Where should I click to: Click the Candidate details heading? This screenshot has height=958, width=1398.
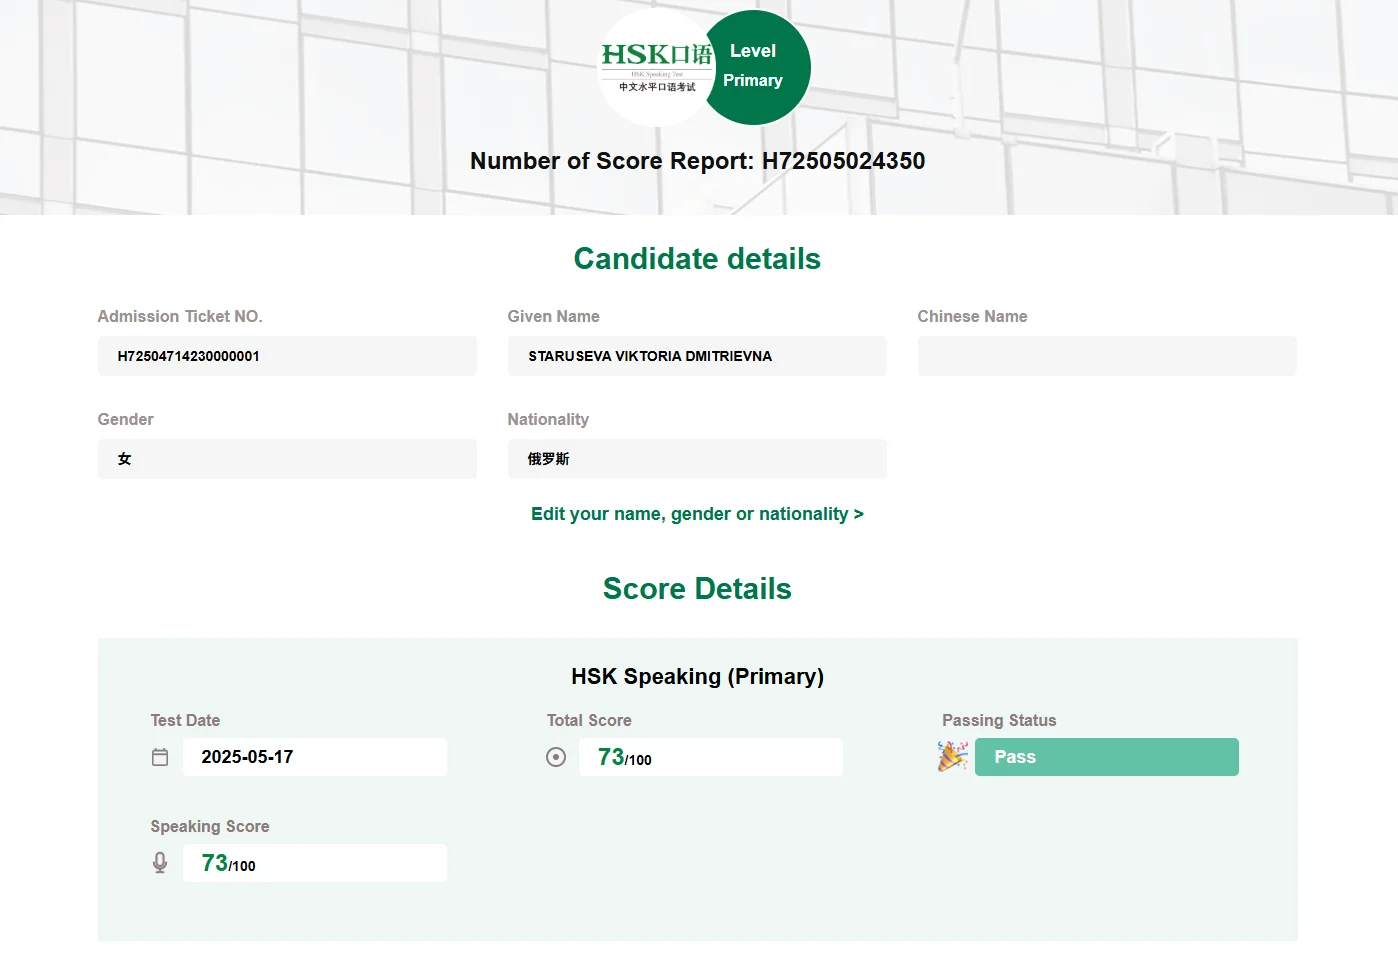[697, 259]
